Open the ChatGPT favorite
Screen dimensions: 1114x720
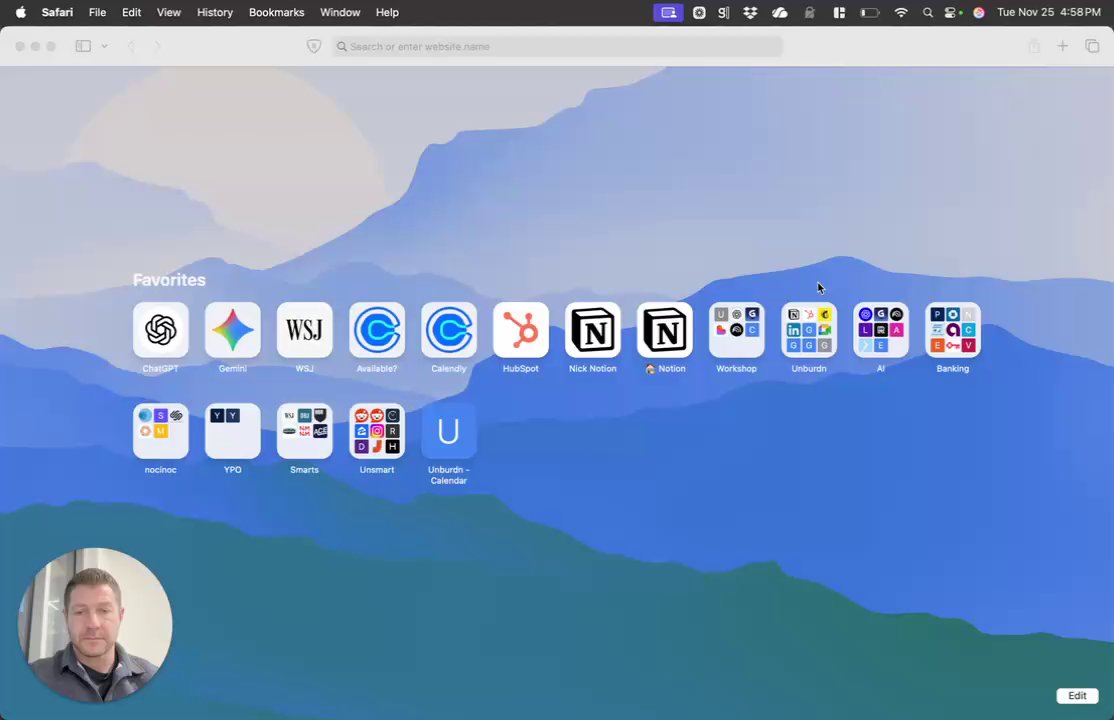161,330
